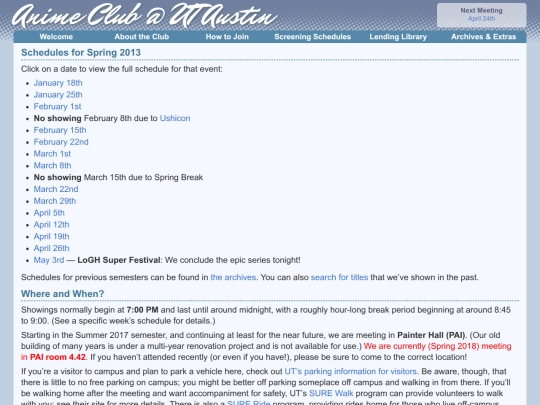Follow the SURE Walk link

pyautogui.click(x=331, y=393)
